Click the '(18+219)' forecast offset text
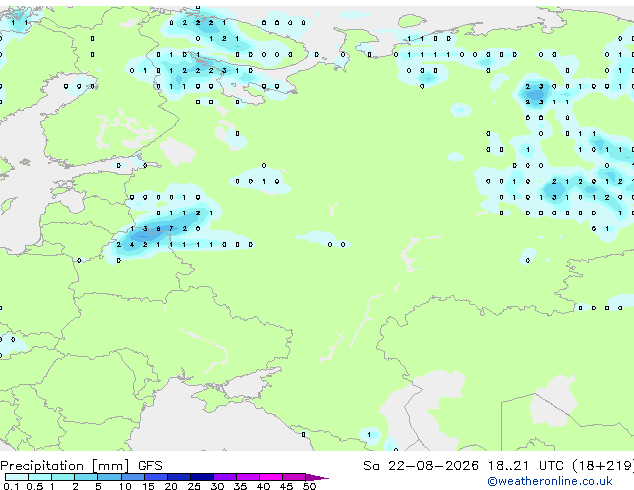This screenshot has width=634, height=490. tap(603, 466)
